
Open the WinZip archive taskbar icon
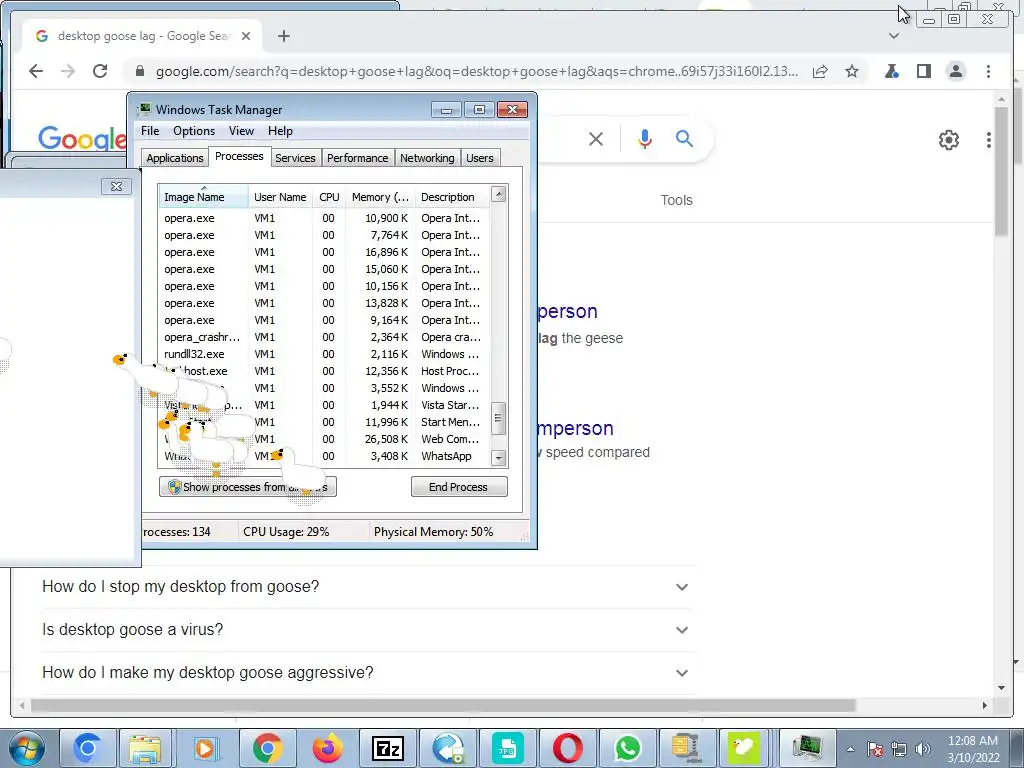click(686, 748)
